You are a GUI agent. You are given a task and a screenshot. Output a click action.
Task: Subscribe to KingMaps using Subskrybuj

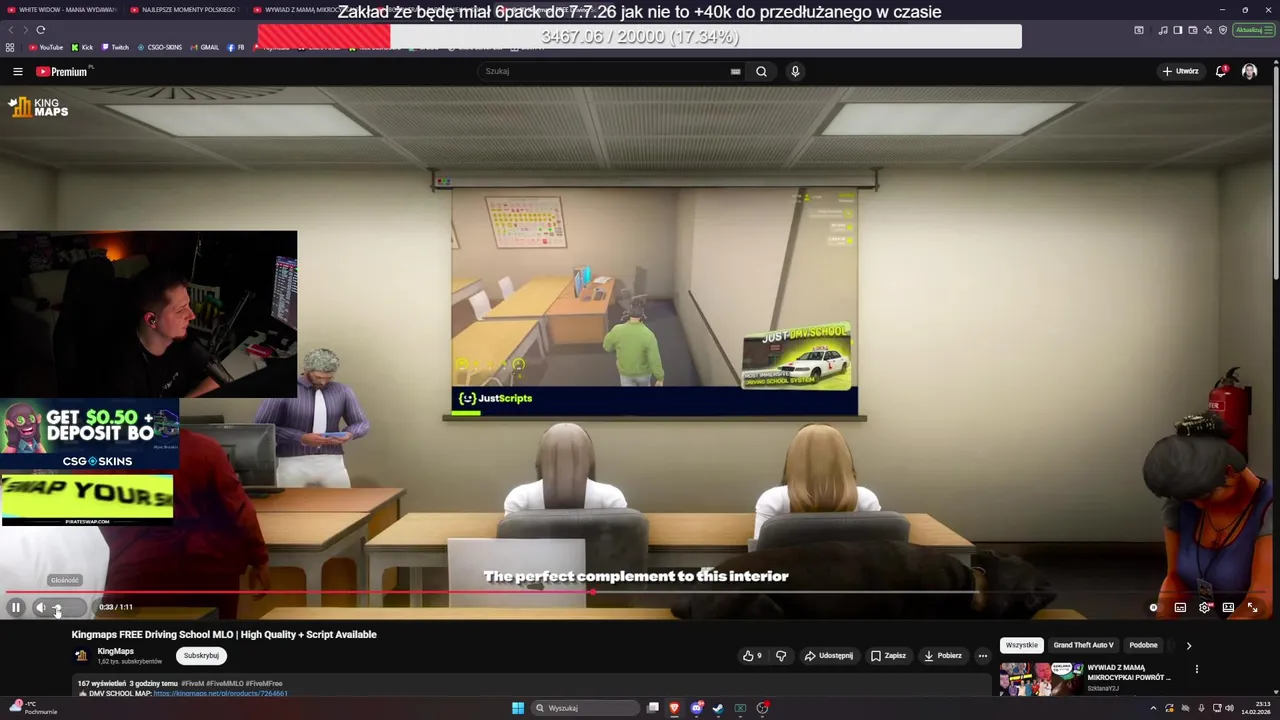[x=201, y=656]
